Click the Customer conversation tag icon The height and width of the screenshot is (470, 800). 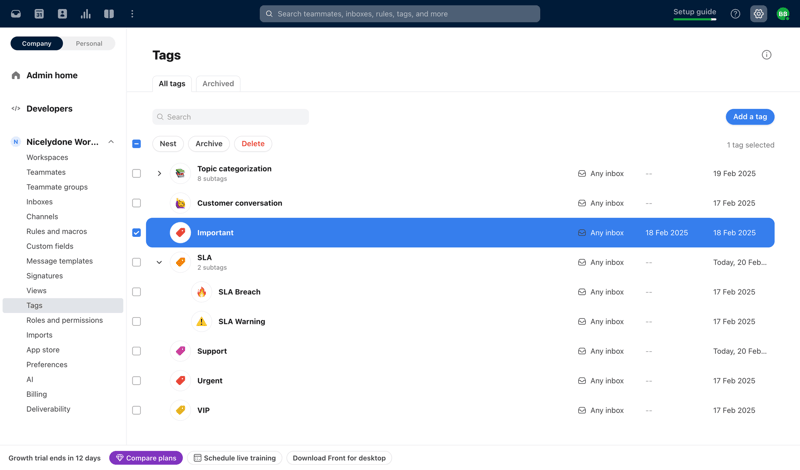click(x=180, y=203)
